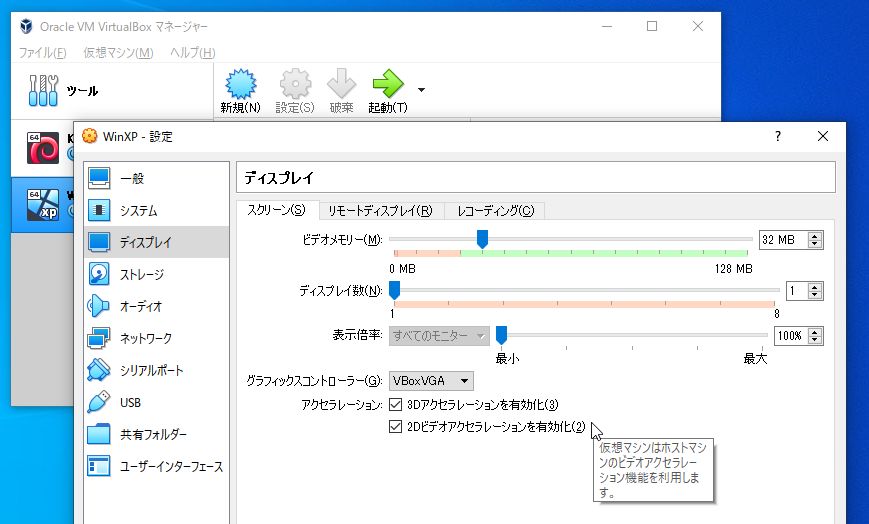Open the グラフィックスコントローラー VBoxVGA dropdown
Screen dimensions: 869x524
431,381
